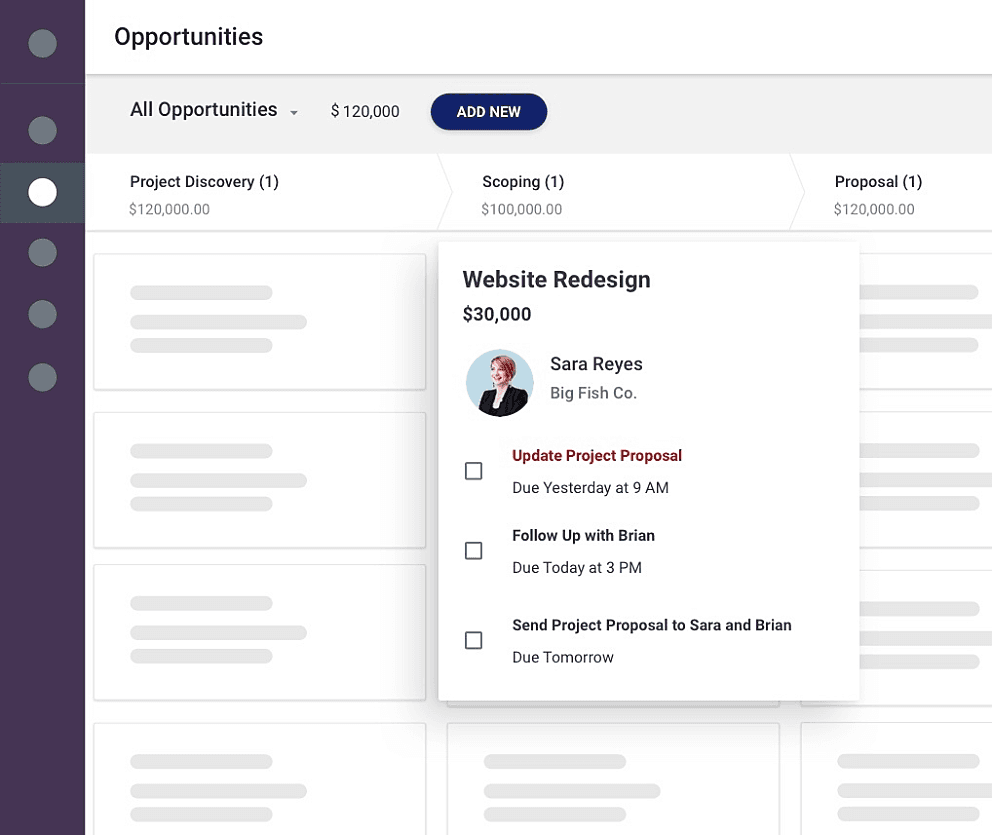This screenshot has height=835, width=992.
Task: Tick the Follow Up with Brian checkbox
Action: click(x=473, y=551)
